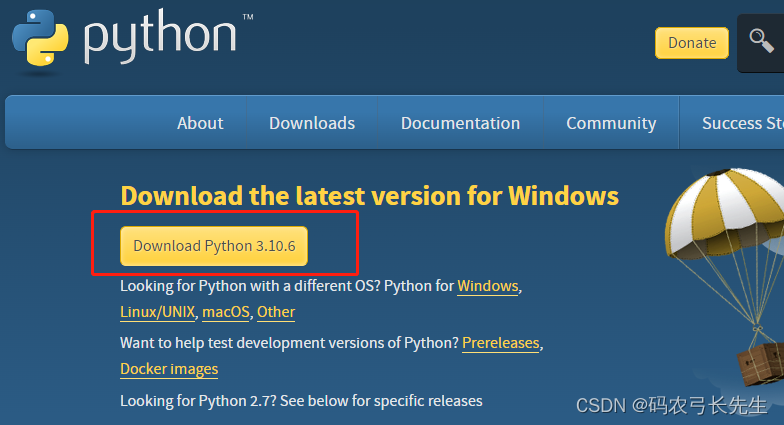
Task: Follow the Windows link
Action: [x=488, y=286]
